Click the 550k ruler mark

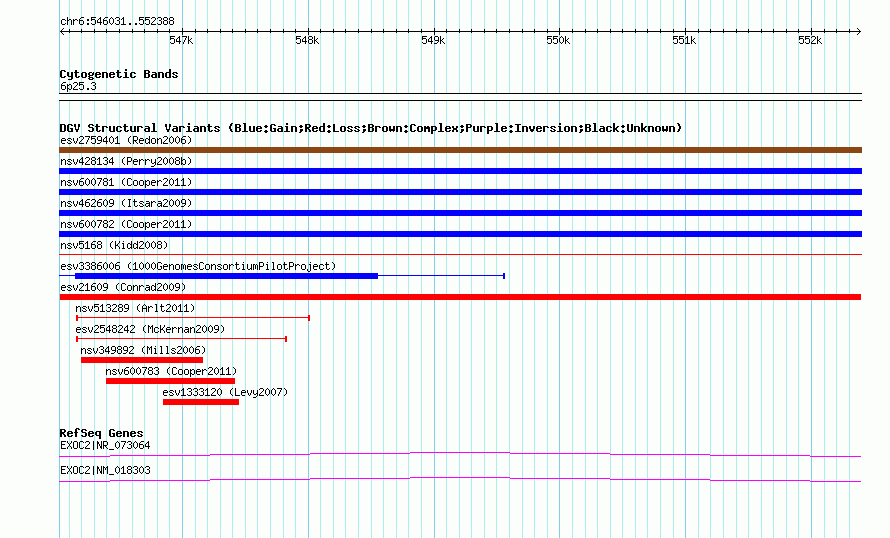point(558,40)
